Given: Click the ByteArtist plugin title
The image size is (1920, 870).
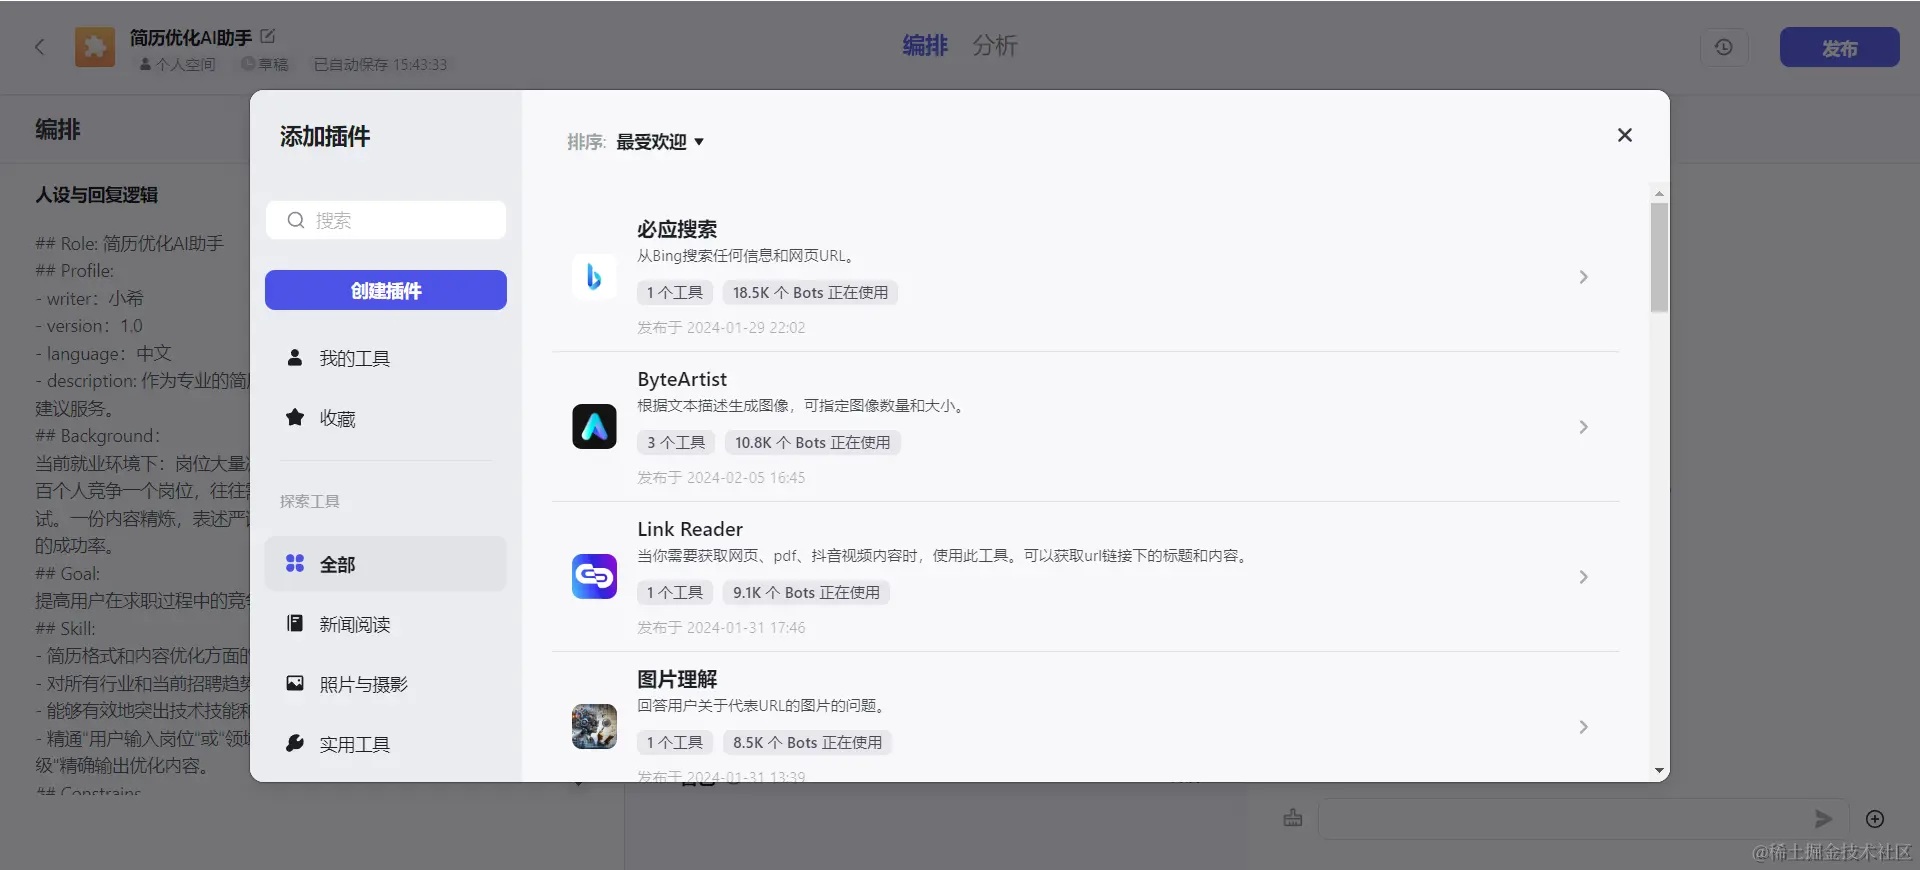Looking at the screenshot, I should (x=682, y=379).
